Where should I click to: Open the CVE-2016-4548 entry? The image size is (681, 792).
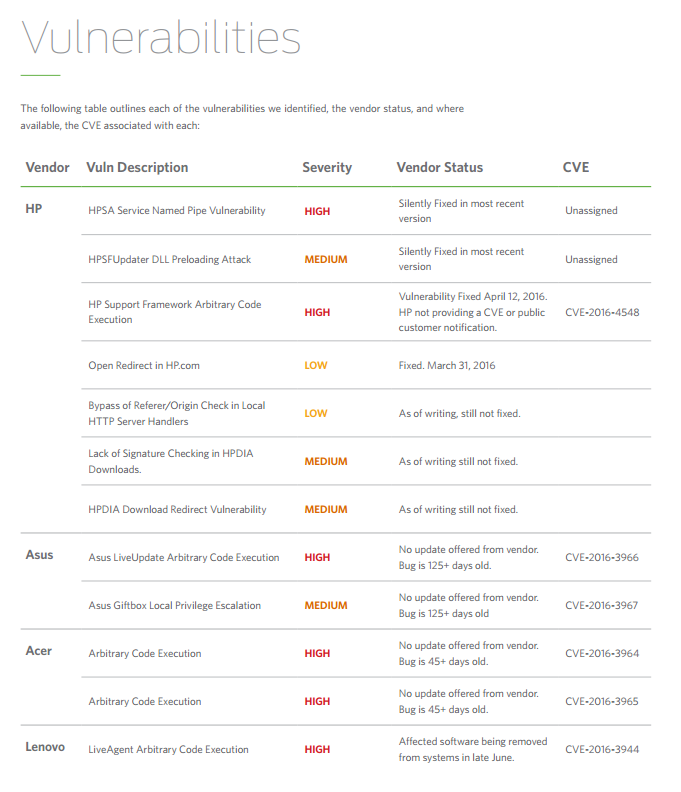pyautogui.click(x=602, y=312)
